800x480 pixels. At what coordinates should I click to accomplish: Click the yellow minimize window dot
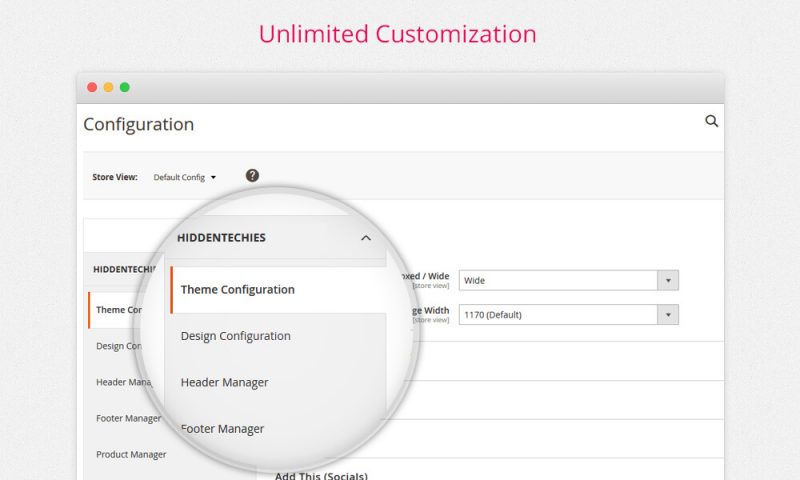109,87
